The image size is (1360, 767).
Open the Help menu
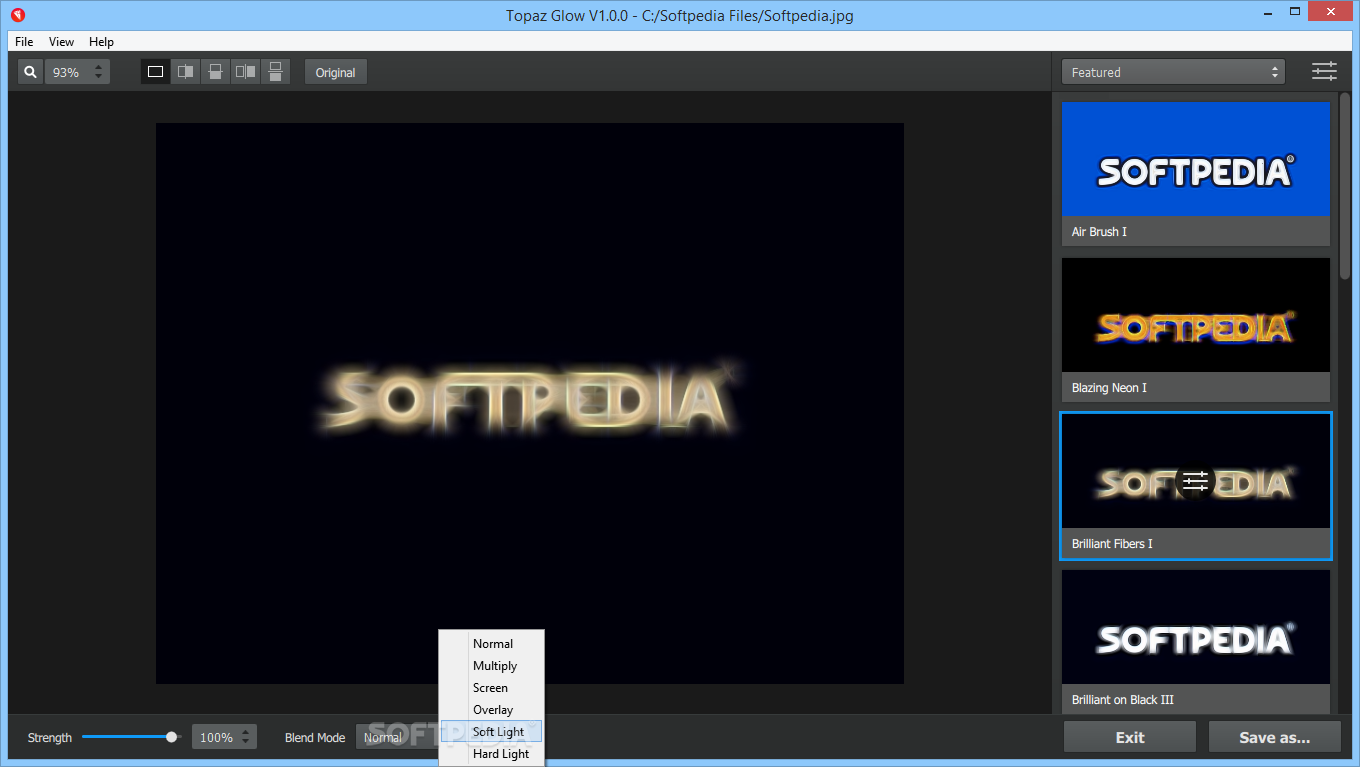point(101,42)
